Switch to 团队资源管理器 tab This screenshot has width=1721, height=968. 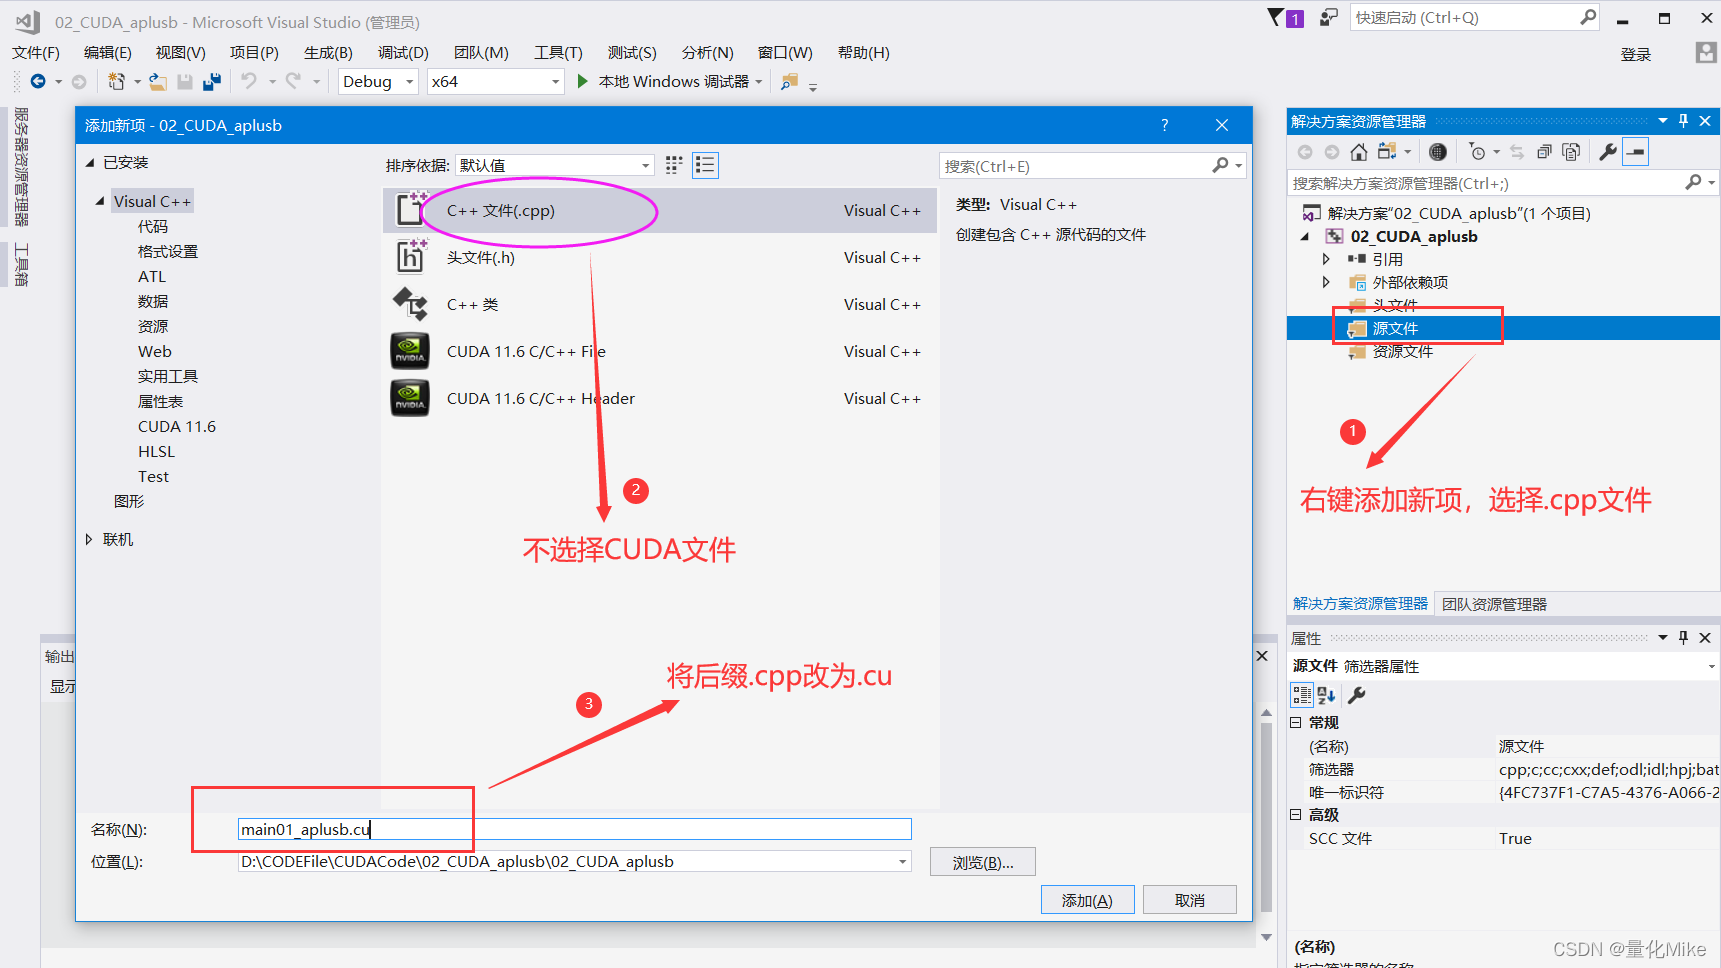point(1493,603)
